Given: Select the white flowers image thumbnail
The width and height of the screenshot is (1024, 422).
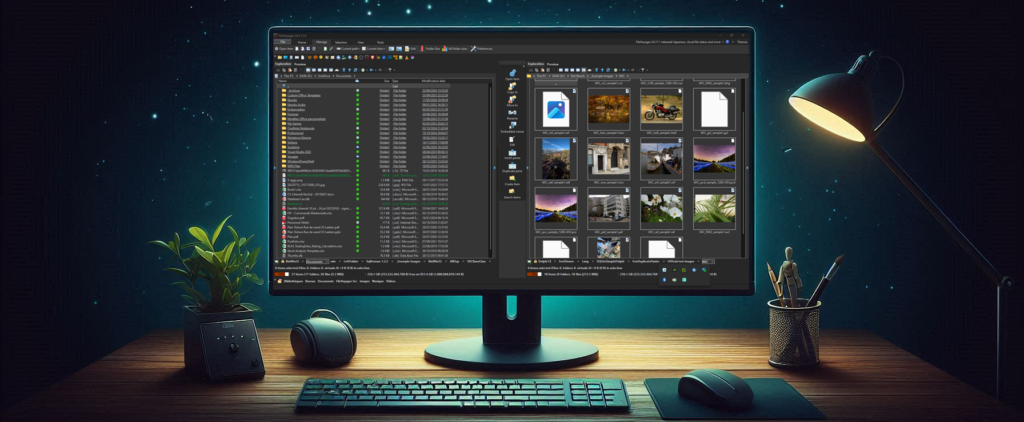Looking at the screenshot, I should [661, 208].
